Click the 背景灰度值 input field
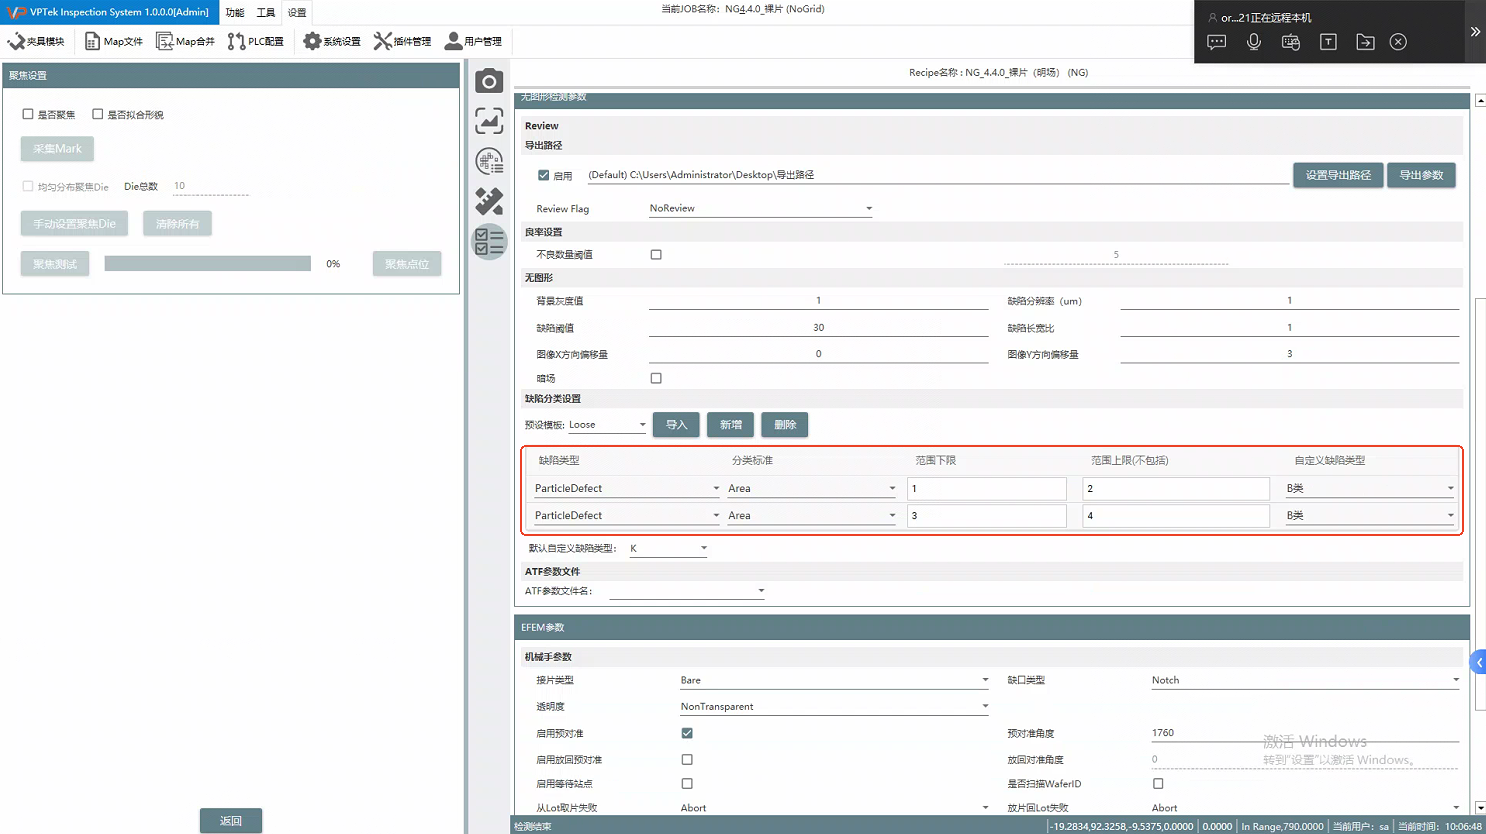 [819, 301]
